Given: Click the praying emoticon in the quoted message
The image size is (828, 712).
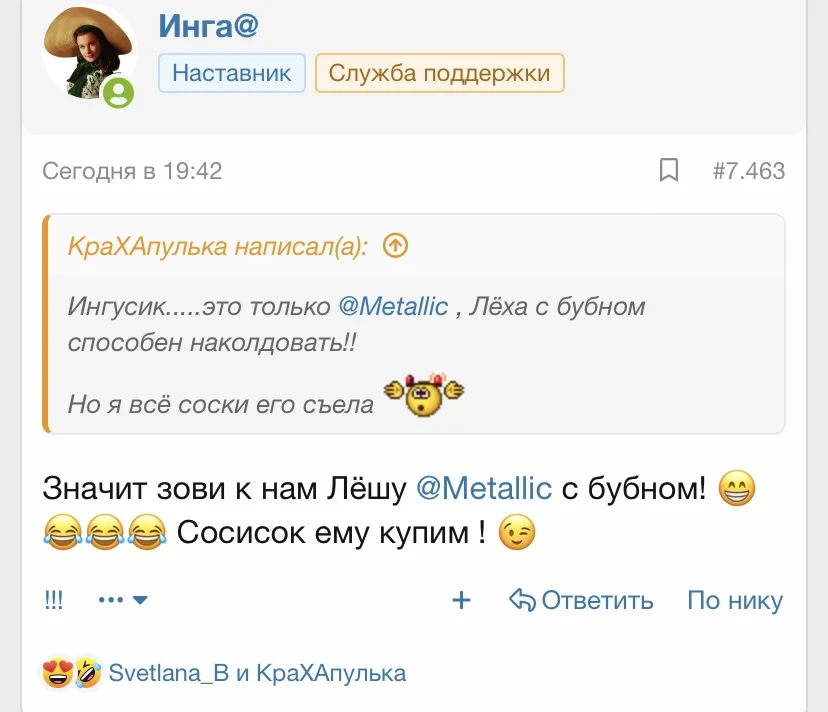Looking at the screenshot, I should [425, 397].
